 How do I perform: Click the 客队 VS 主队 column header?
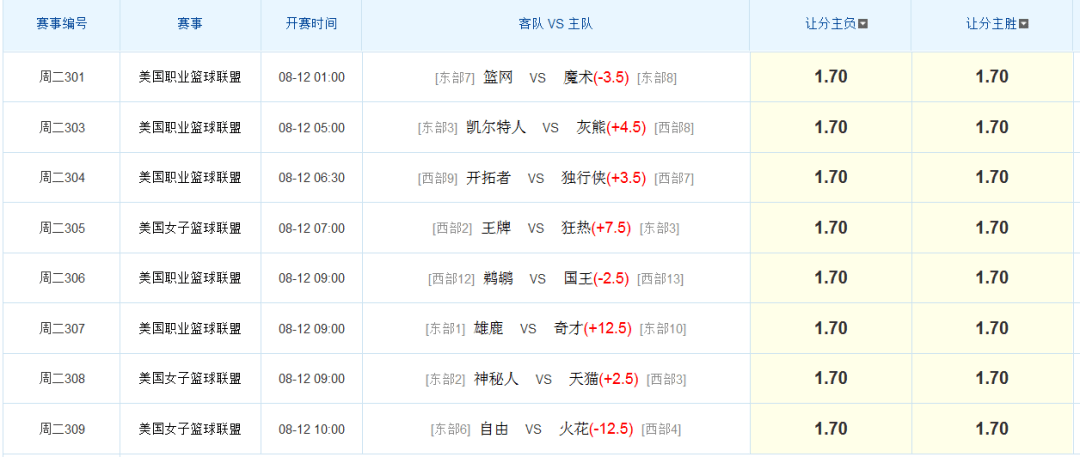point(555,23)
